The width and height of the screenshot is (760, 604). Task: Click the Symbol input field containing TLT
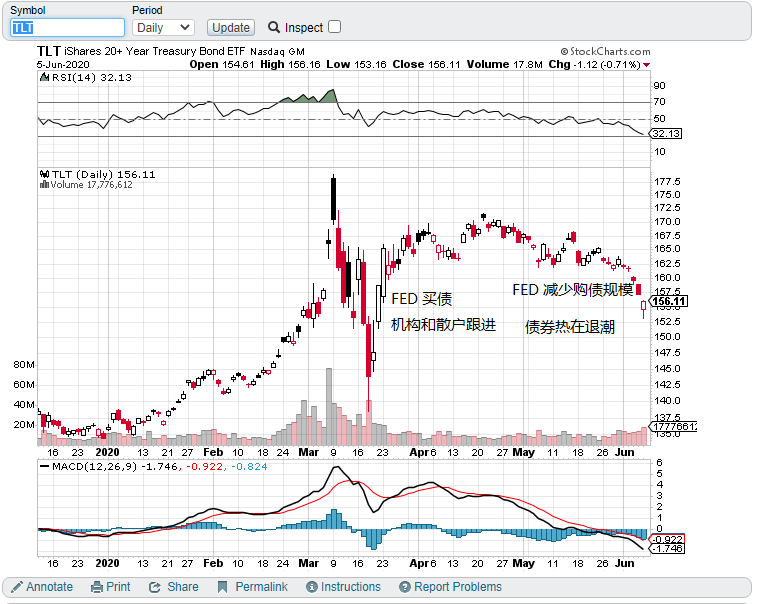tap(67, 28)
